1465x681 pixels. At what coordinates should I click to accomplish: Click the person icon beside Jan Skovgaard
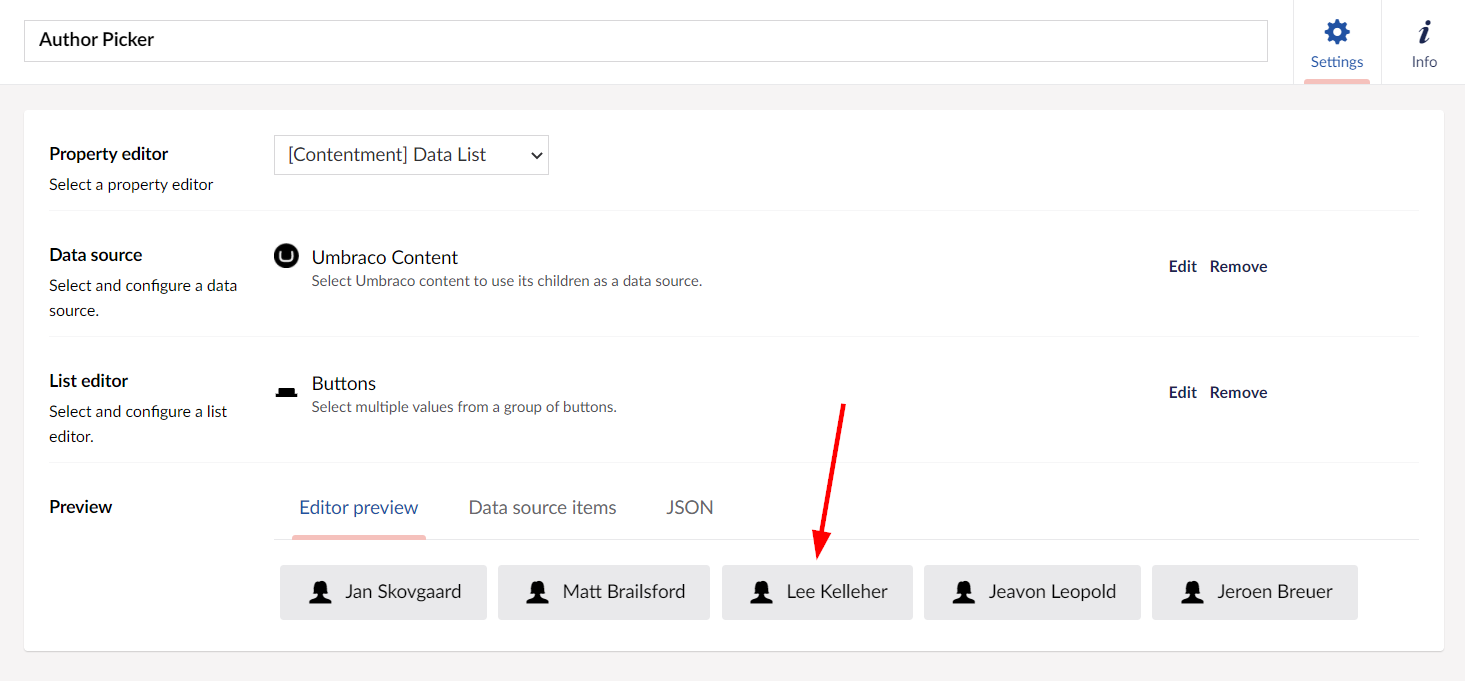coord(320,592)
